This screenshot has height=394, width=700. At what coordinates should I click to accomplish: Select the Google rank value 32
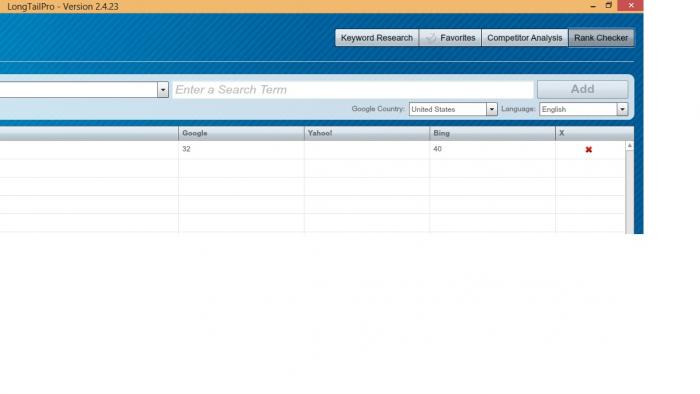pos(186,149)
